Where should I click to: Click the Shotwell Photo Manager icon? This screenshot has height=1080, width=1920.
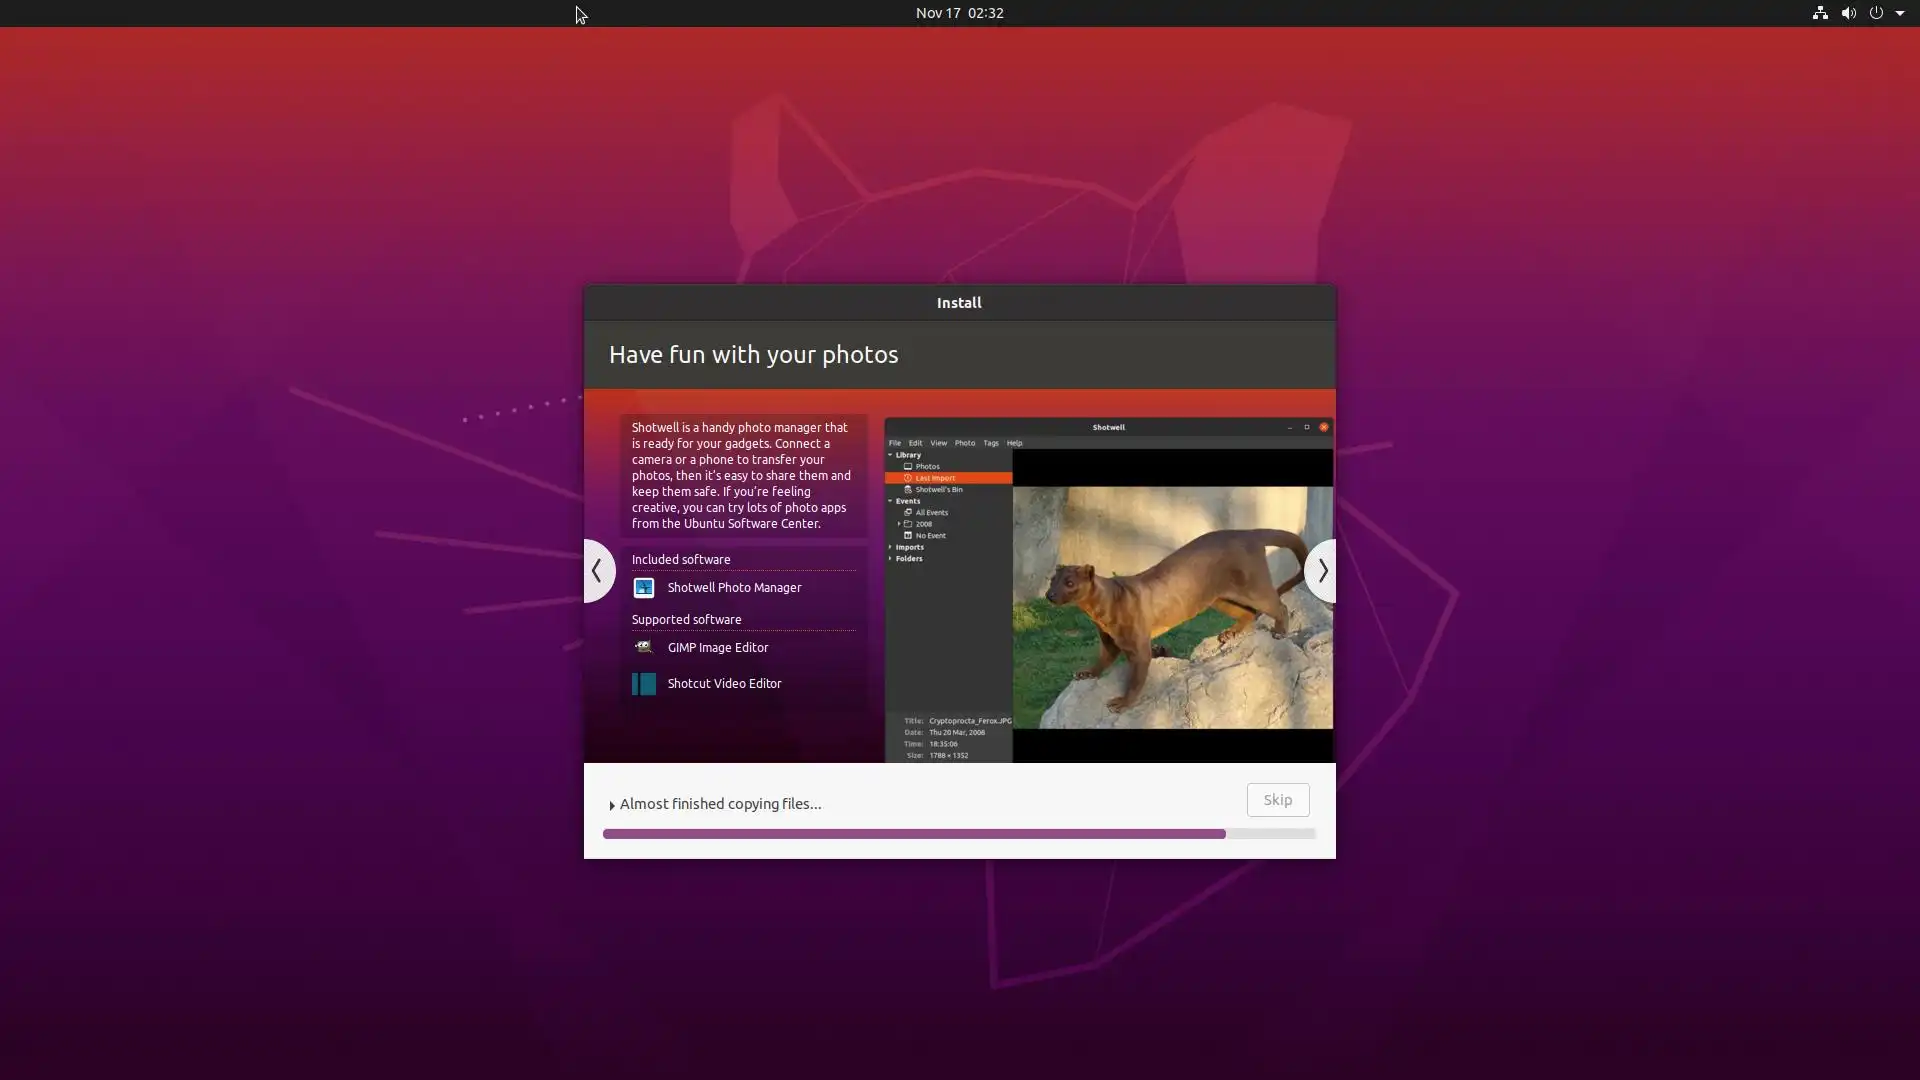(643, 588)
